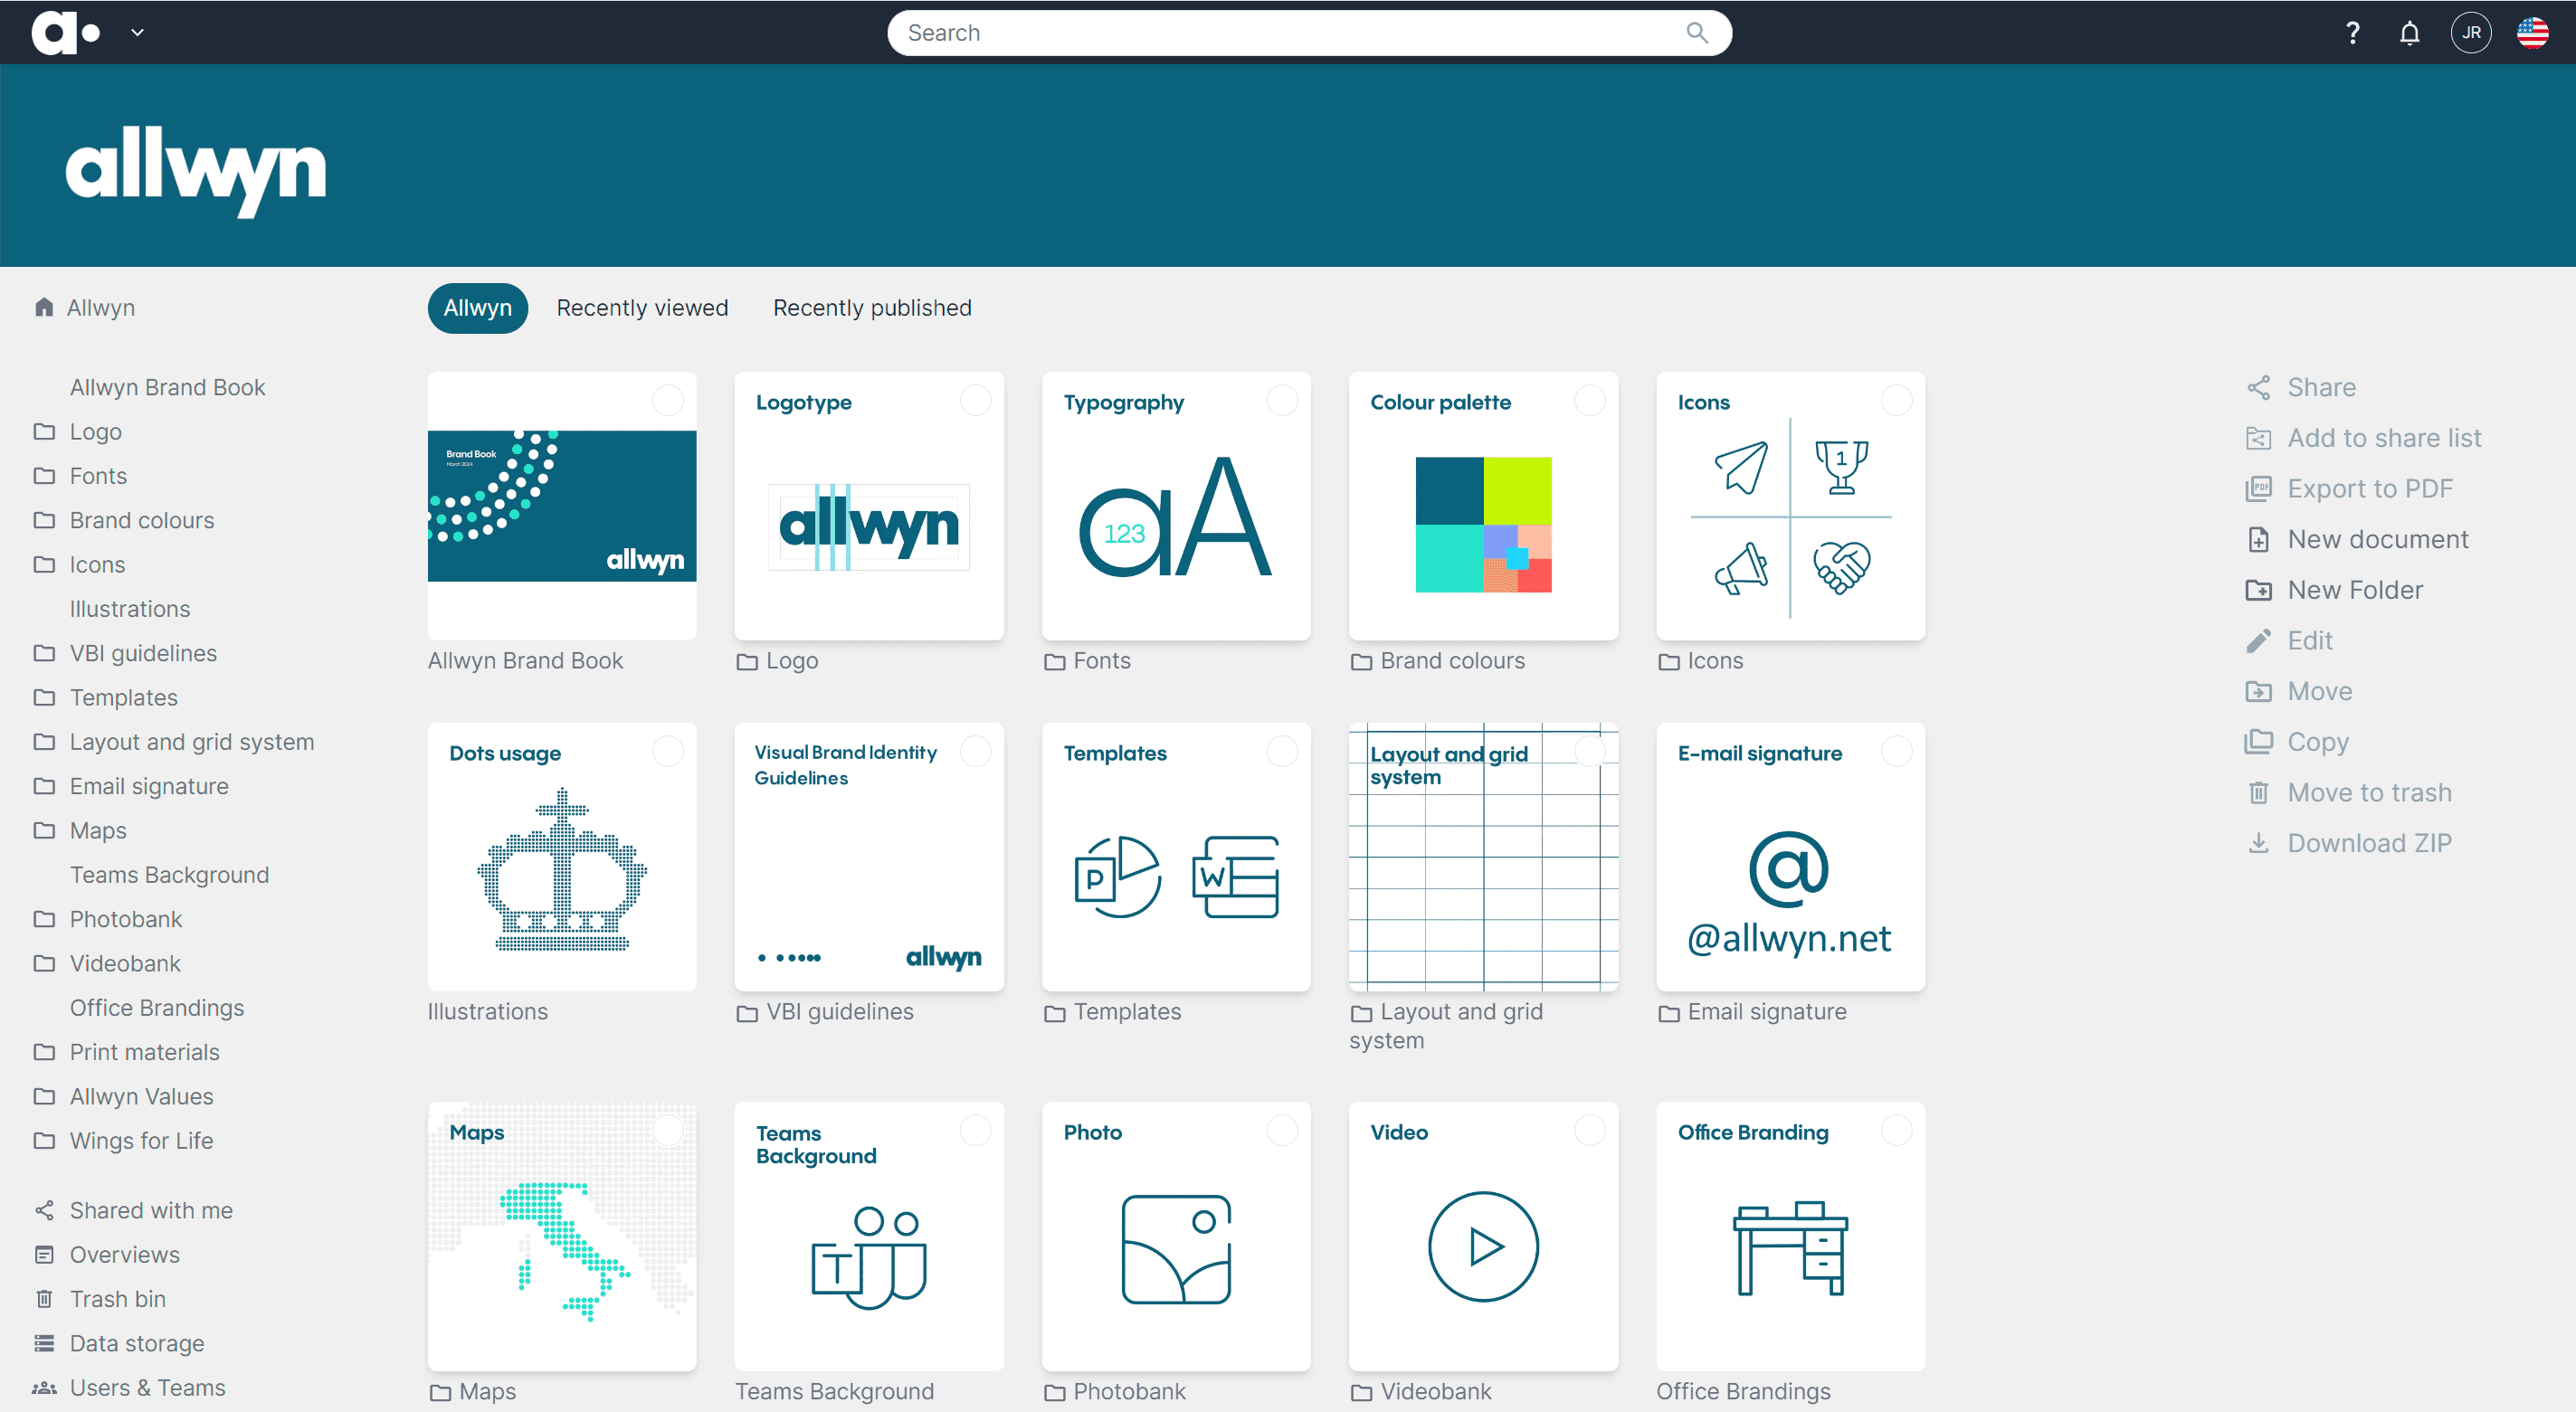Switch to the Allwyn tab
The height and width of the screenshot is (1412, 2576).
pos(478,308)
